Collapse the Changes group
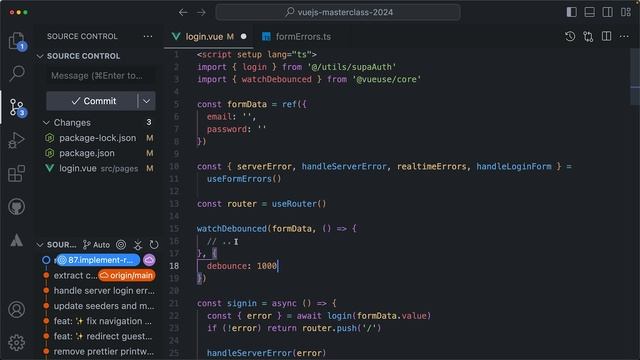Viewport: 640px width, 360px height. pyautogui.click(x=46, y=122)
